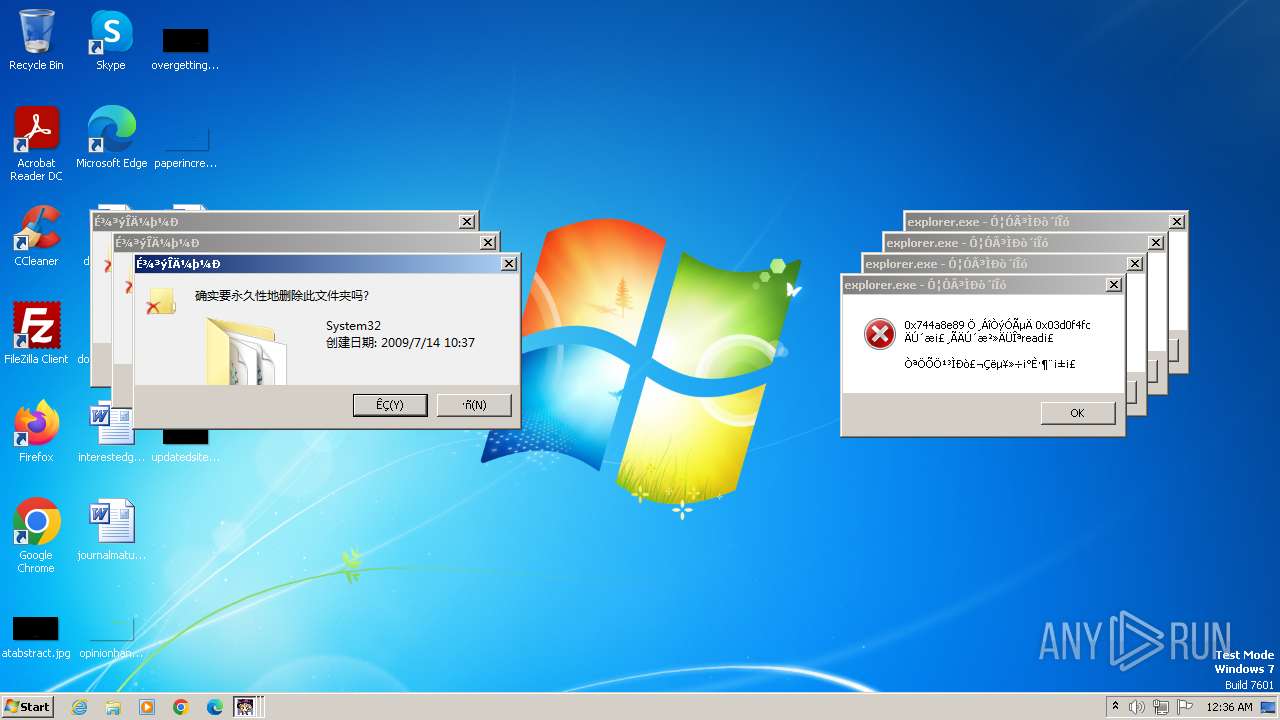The width and height of the screenshot is (1280, 720).
Task: Launch FileZilla Client shortcut
Action: pos(37,333)
